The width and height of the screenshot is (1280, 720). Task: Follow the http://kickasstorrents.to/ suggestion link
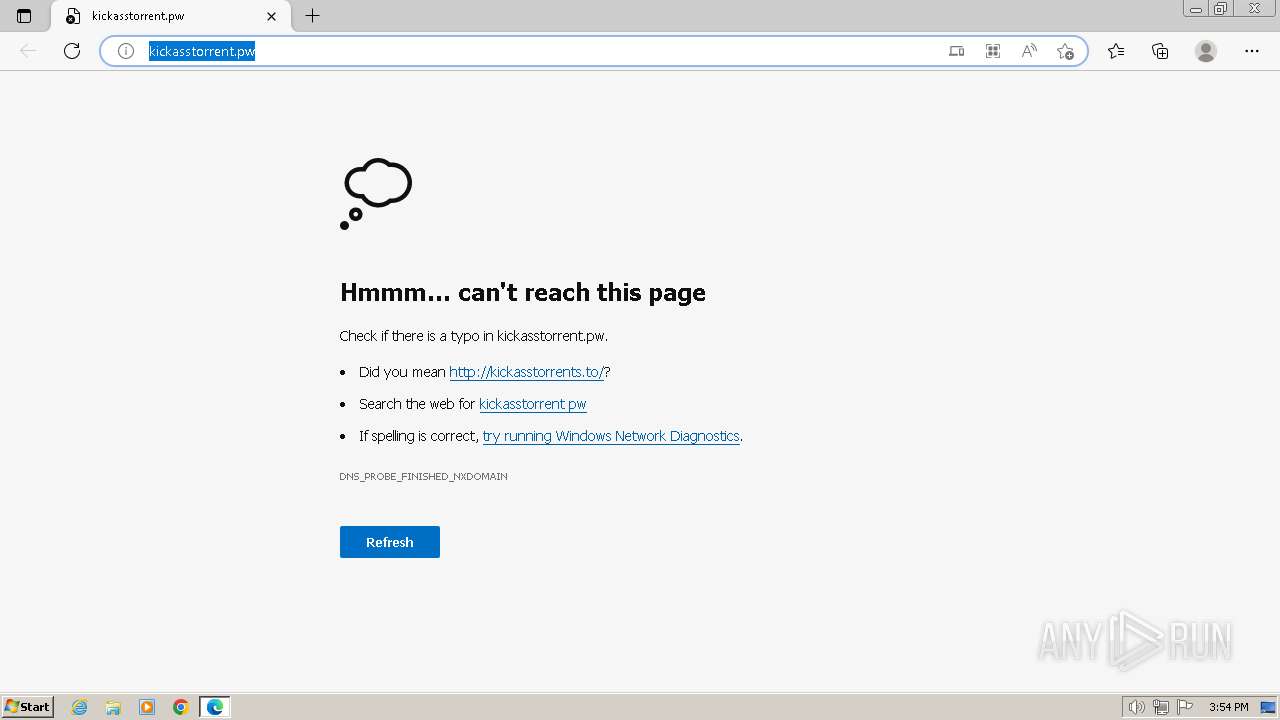[526, 372]
